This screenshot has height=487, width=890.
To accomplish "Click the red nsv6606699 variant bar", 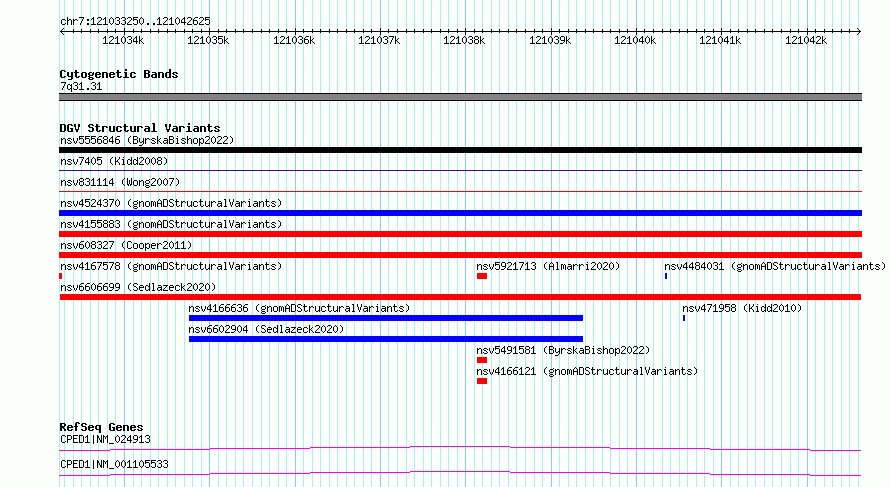I will click(x=460, y=297).
